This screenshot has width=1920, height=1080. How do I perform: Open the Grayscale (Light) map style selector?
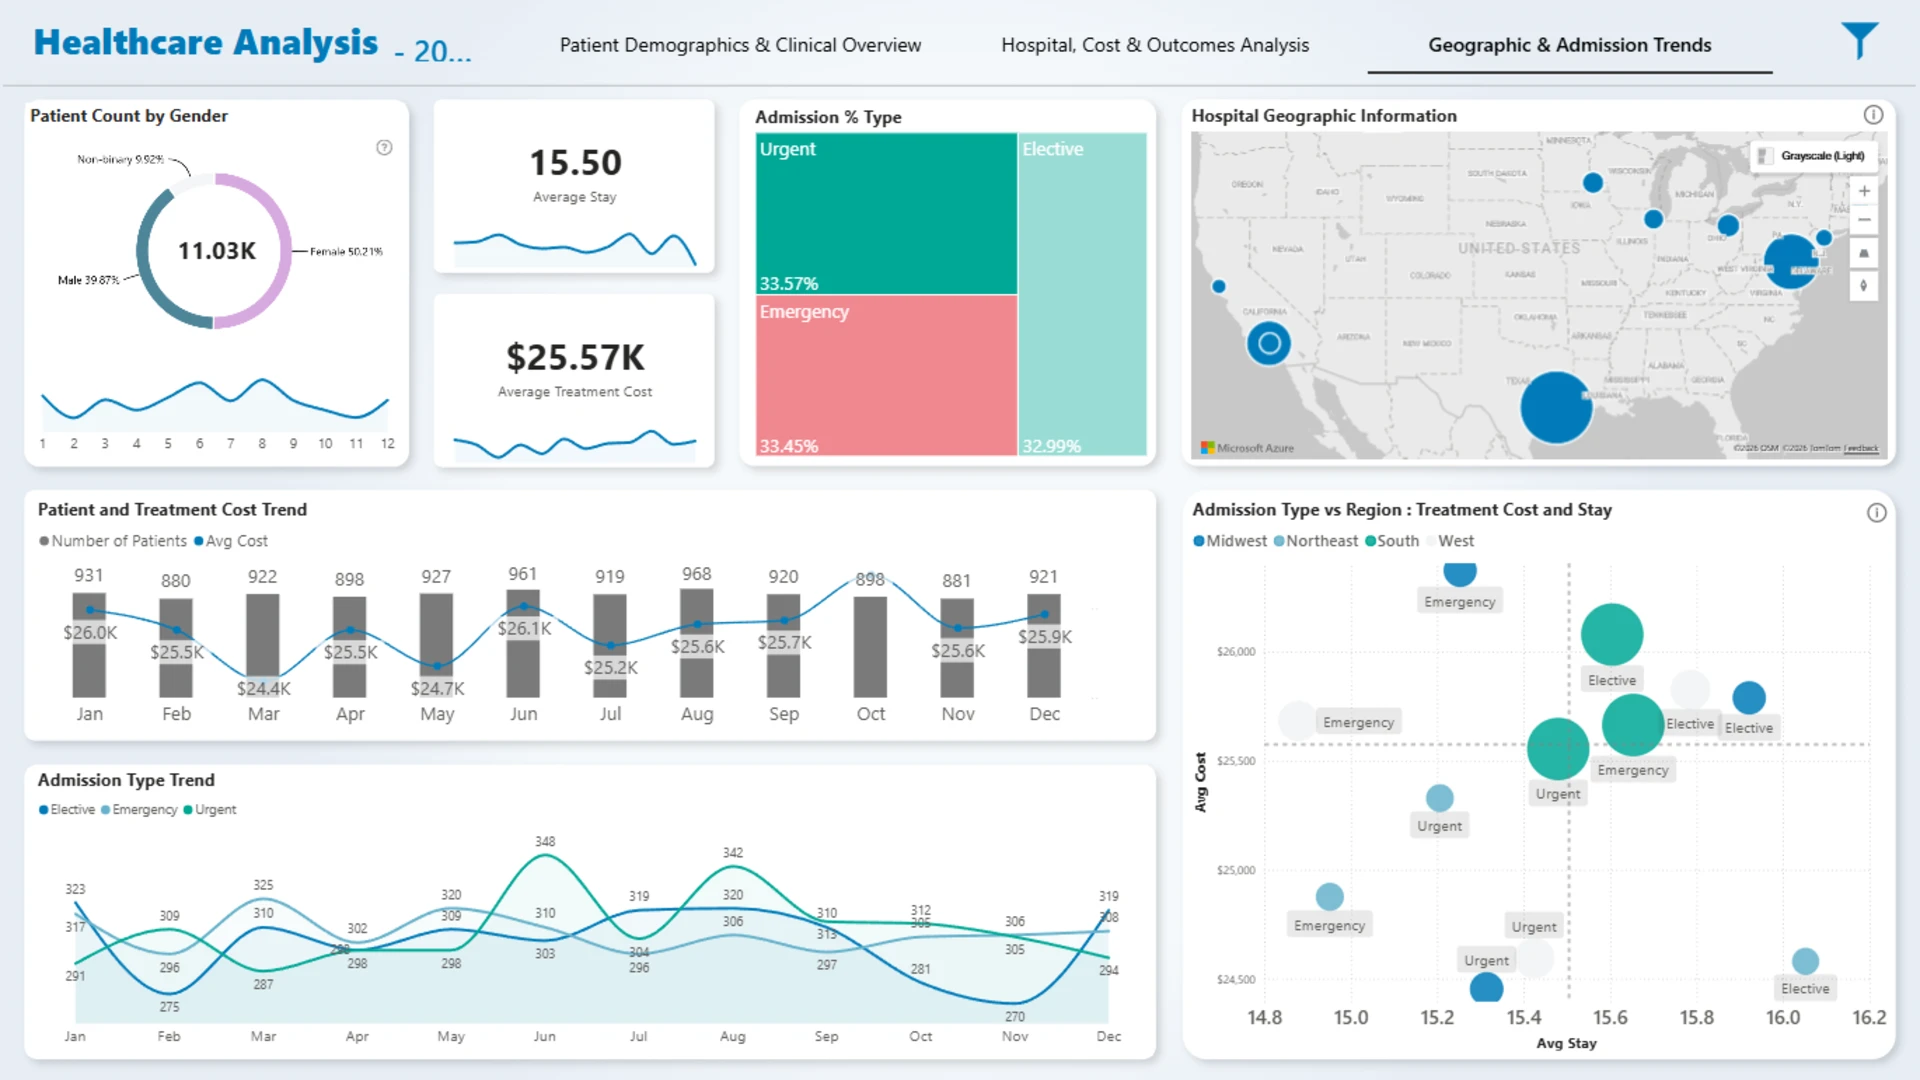tap(1813, 156)
